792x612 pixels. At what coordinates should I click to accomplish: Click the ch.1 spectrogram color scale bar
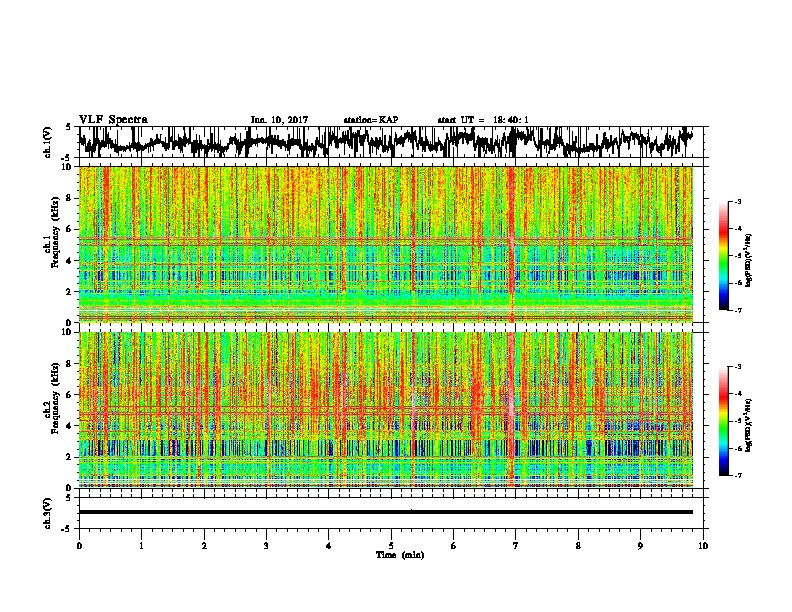[x=723, y=256]
